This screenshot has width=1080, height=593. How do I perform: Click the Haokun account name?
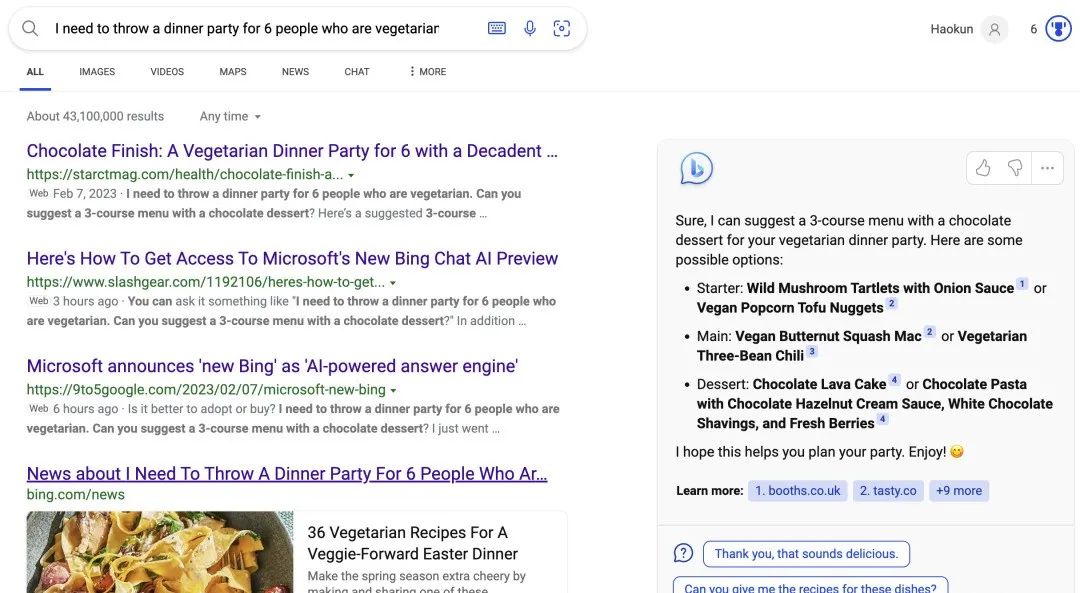click(951, 29)
